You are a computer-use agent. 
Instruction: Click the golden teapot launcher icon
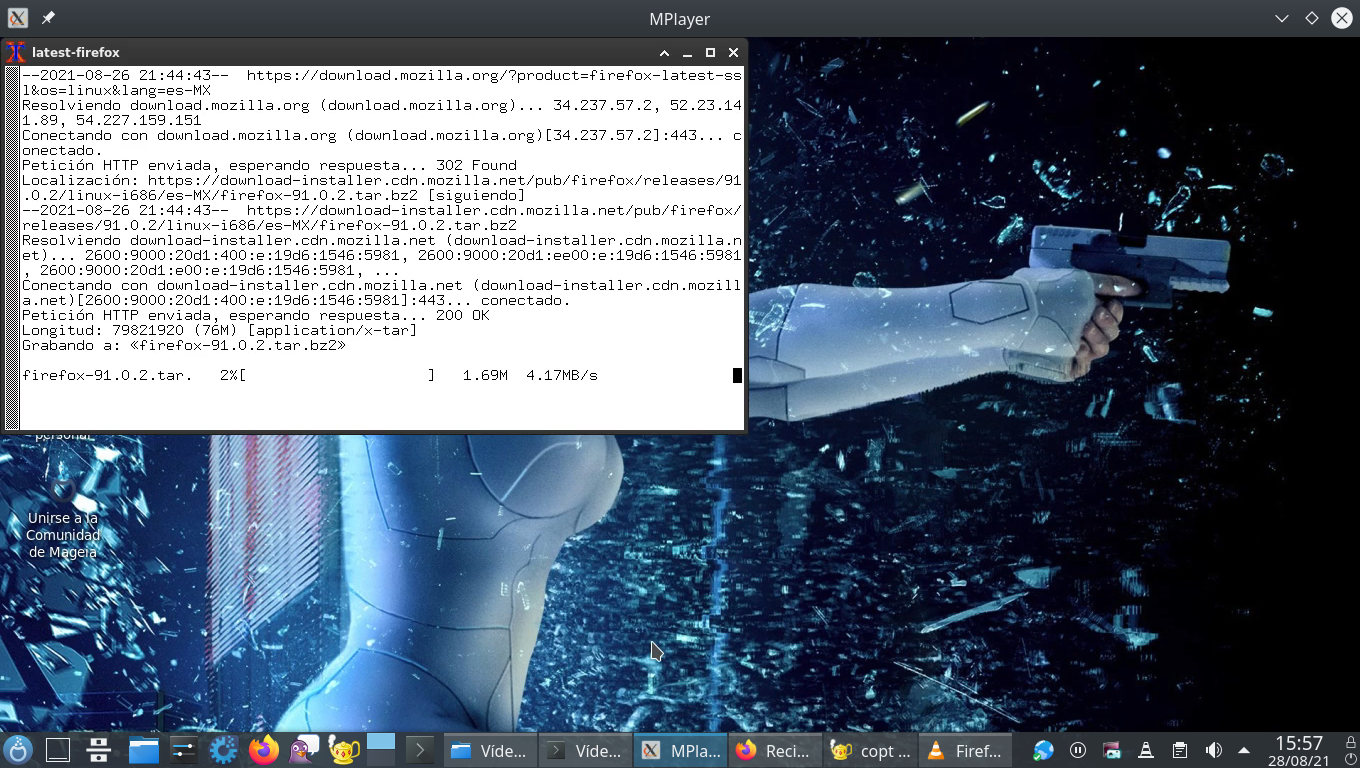point(344,750)
